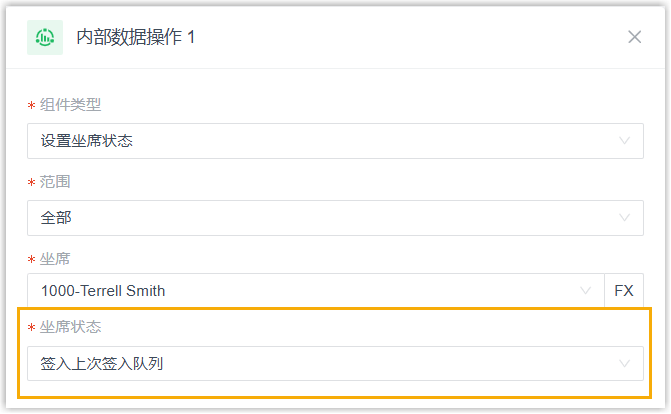Open the status selector showing 签入上次签入队列

coord(320,364)
